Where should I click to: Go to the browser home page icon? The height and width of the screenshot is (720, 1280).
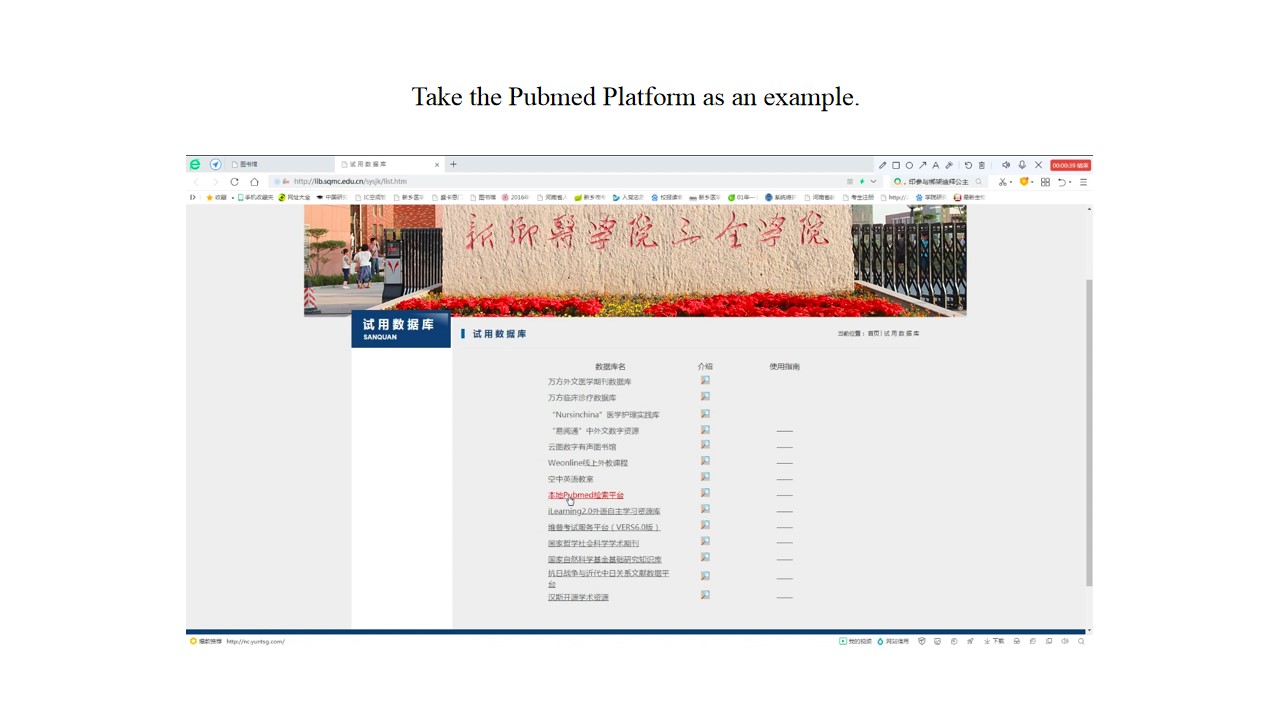254,182
